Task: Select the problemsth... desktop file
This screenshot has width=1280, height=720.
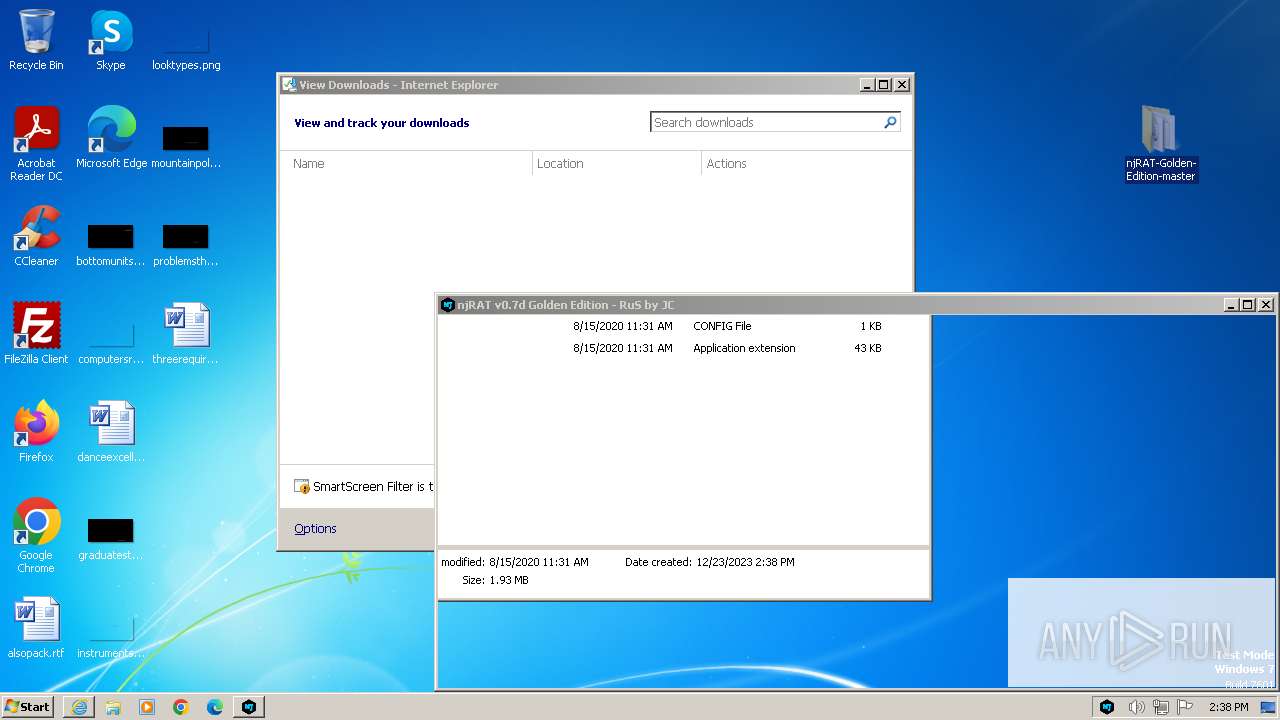Action: (x=186, y=243)
